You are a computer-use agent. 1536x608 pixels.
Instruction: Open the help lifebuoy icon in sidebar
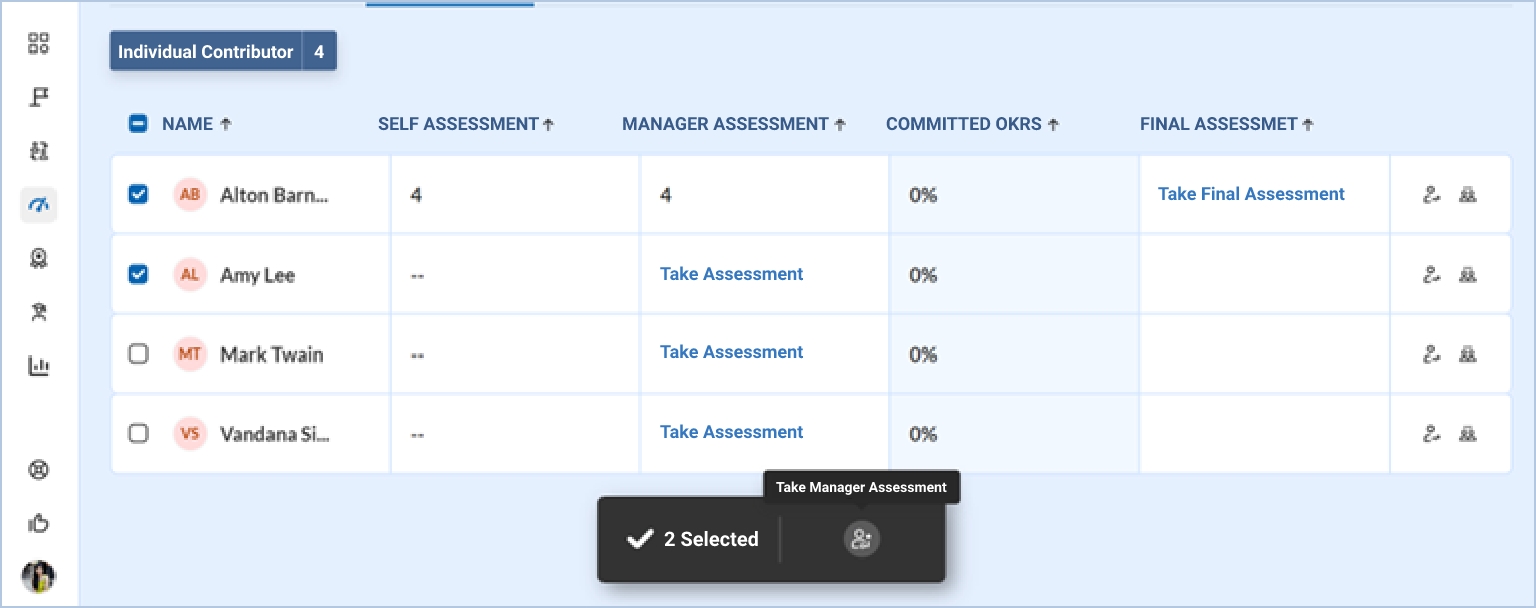coord(38,470)
